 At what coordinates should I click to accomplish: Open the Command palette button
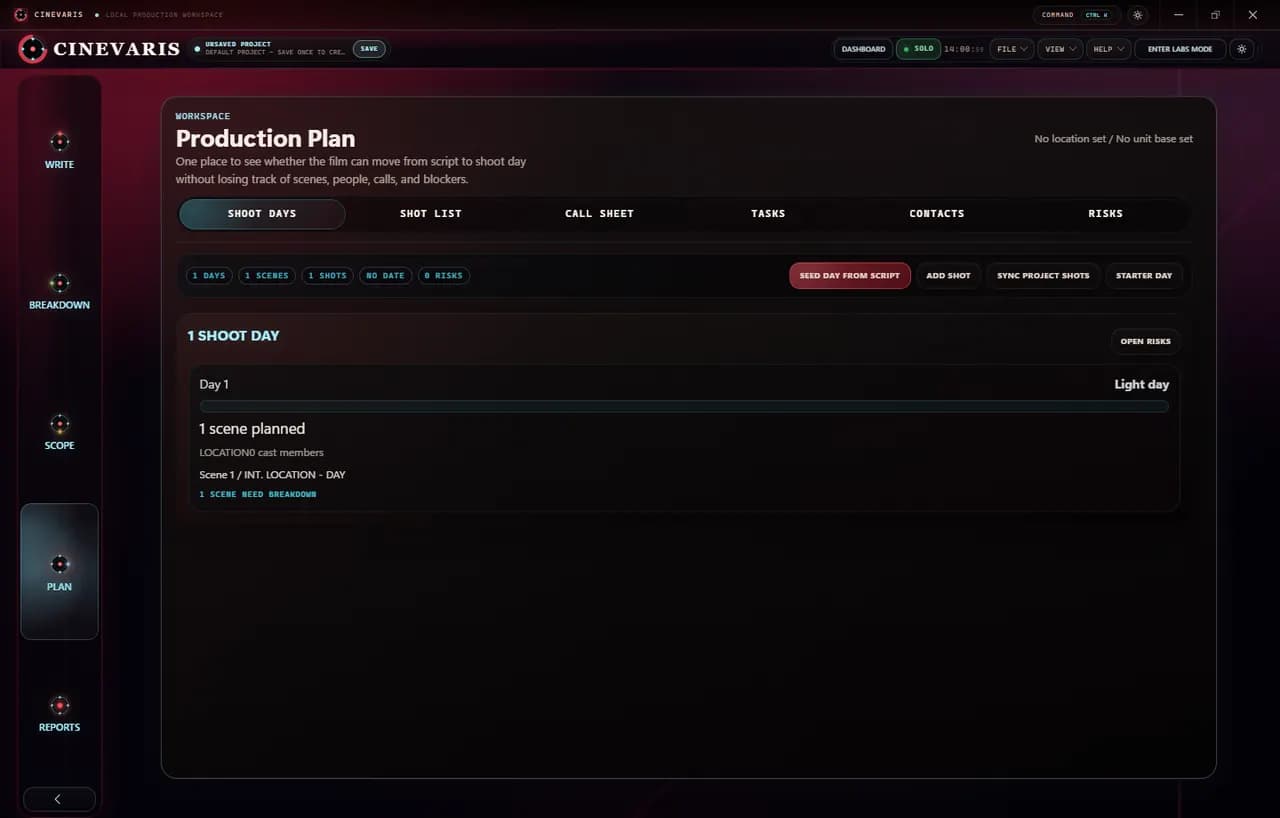coord(1076,15)
